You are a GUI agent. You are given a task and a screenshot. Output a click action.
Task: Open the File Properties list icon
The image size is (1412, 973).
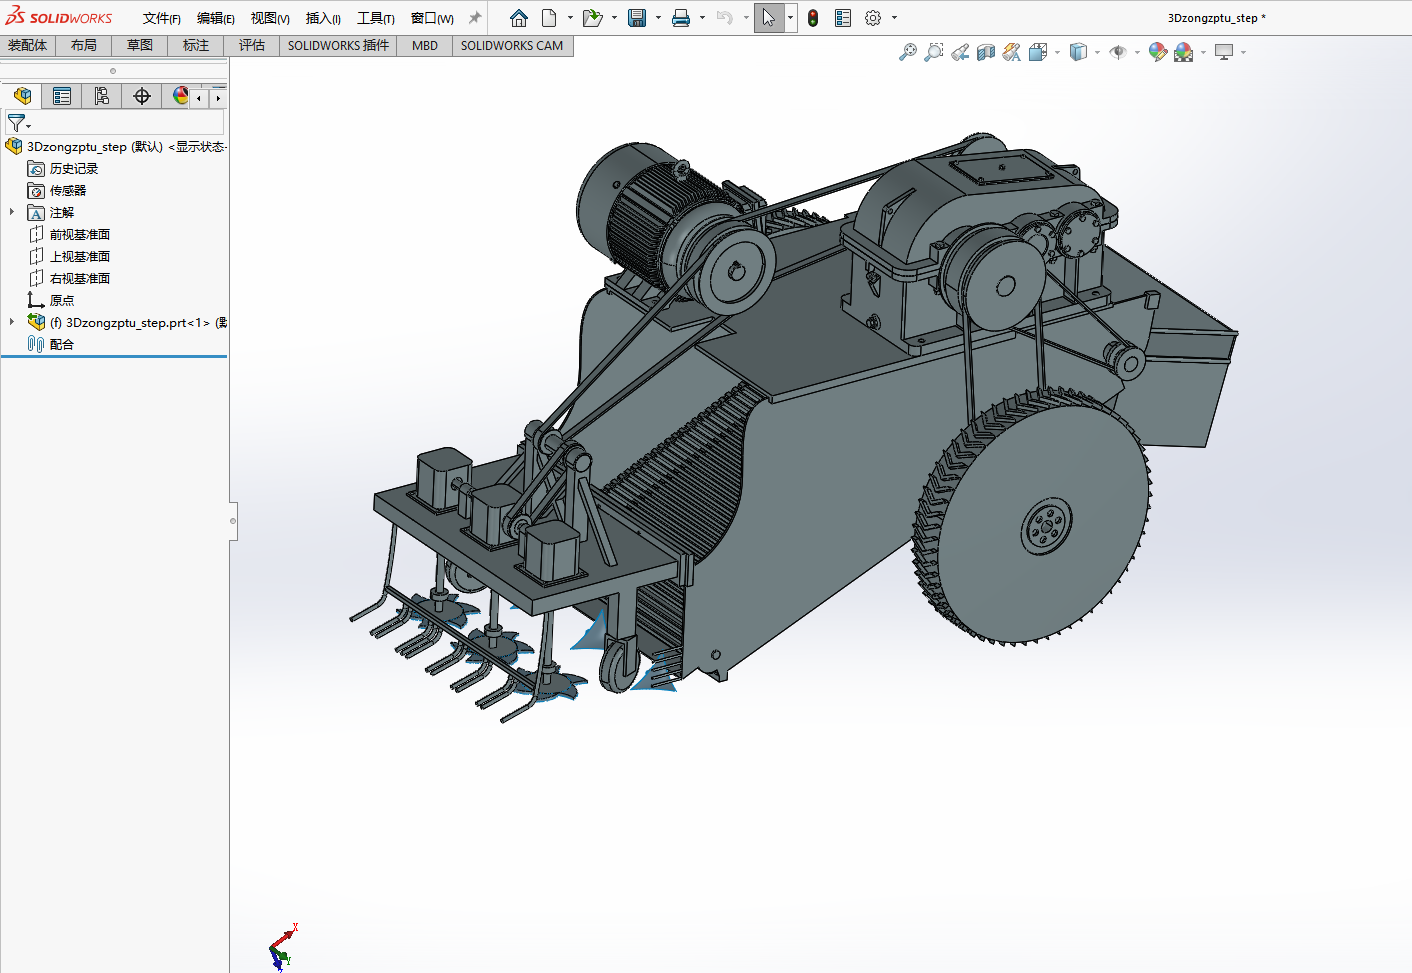point(843,18)
